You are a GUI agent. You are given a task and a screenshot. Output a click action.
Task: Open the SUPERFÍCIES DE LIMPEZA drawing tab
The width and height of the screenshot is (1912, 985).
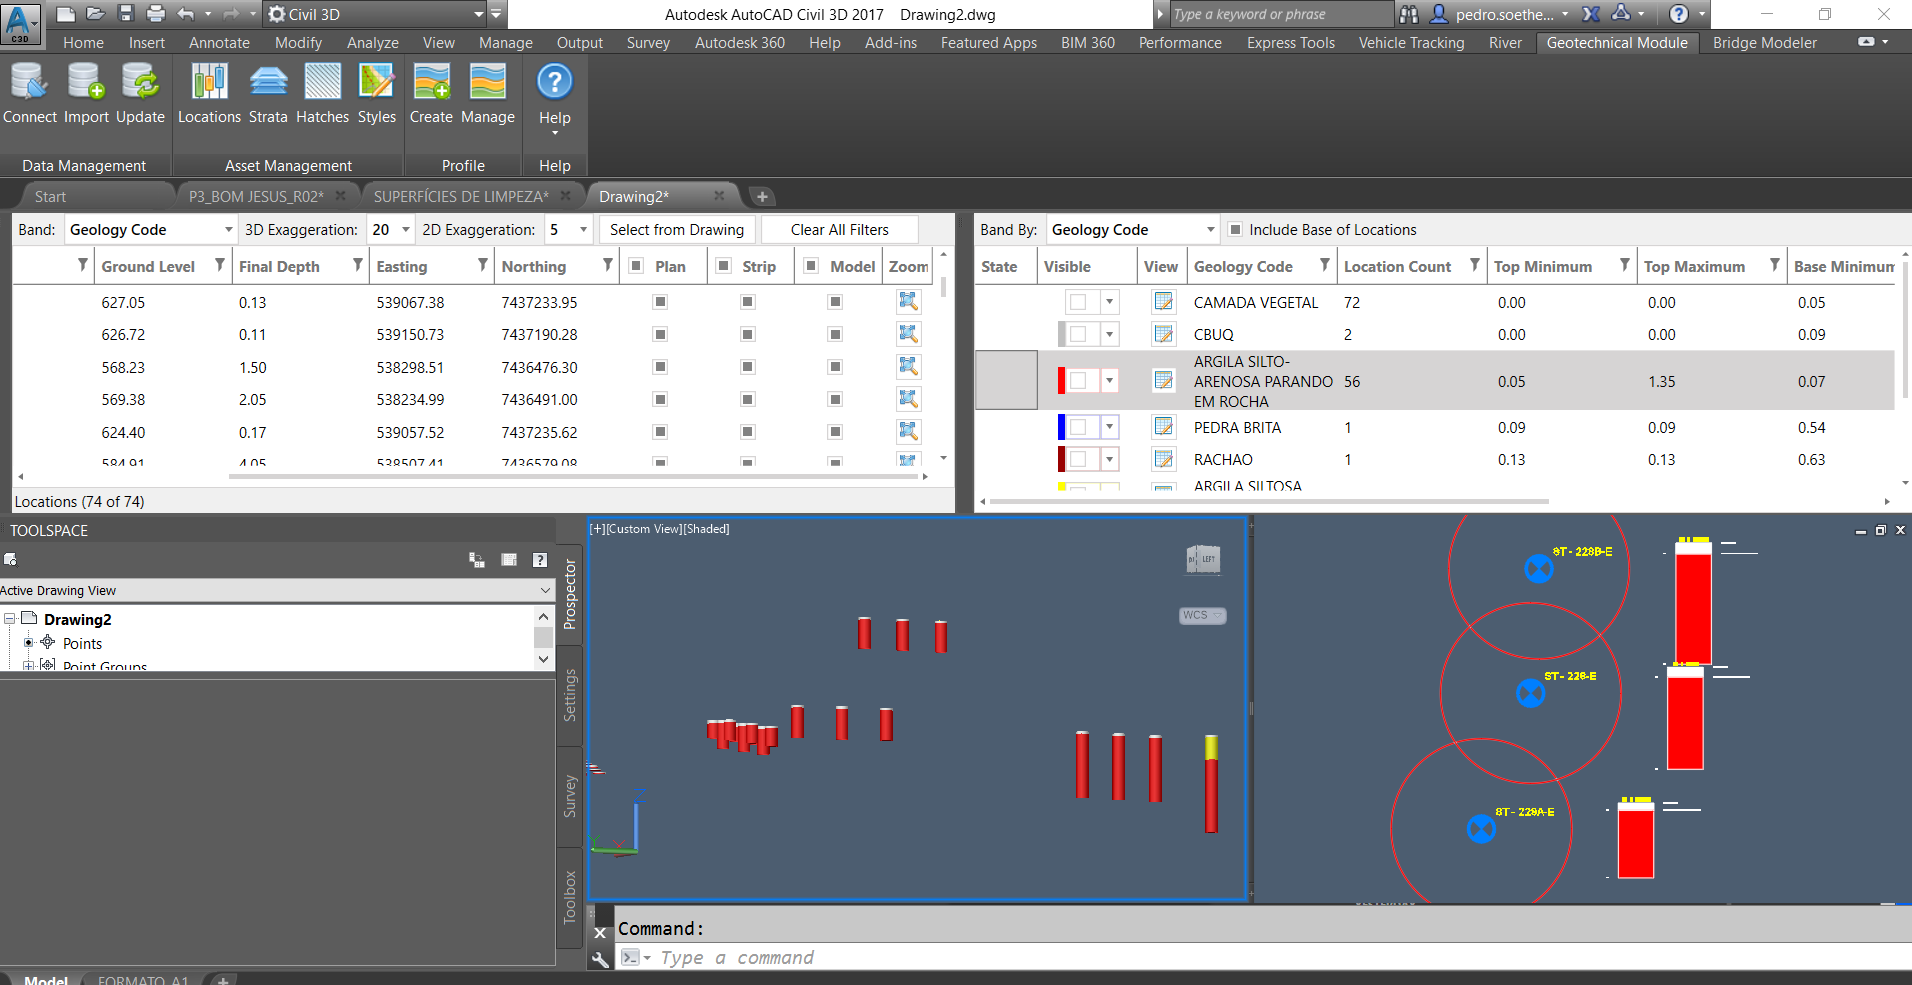click(461, 197)
